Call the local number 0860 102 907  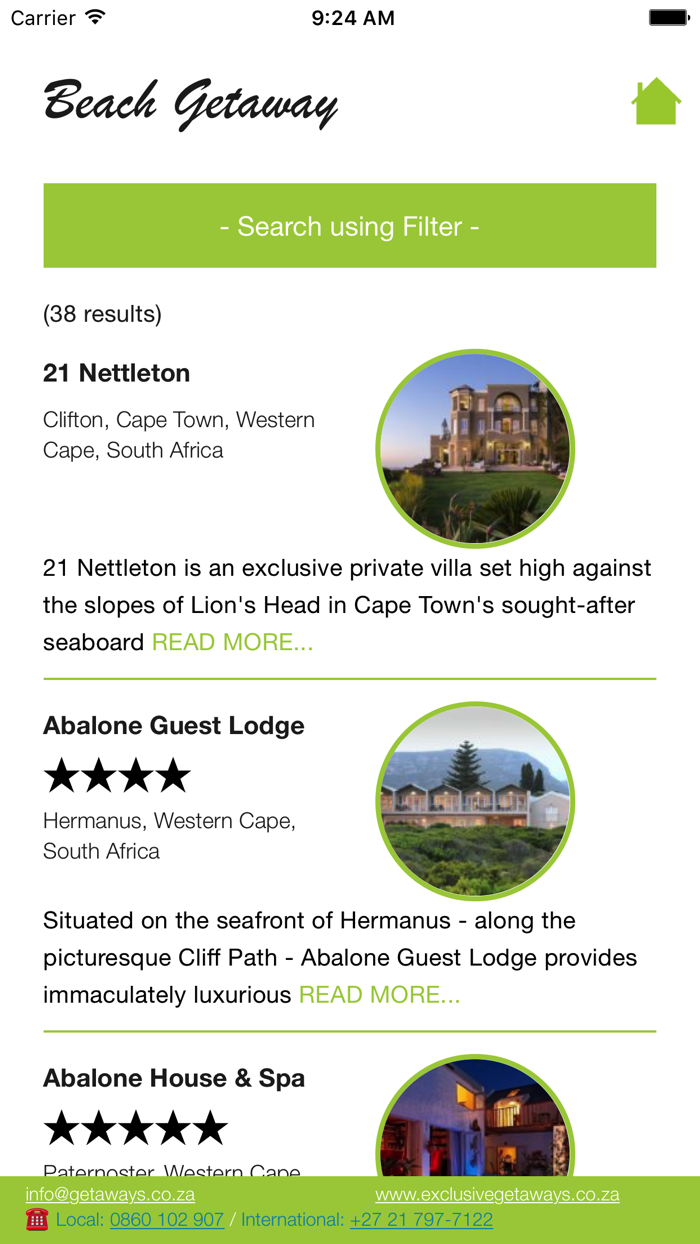(x=167, y=1220)
